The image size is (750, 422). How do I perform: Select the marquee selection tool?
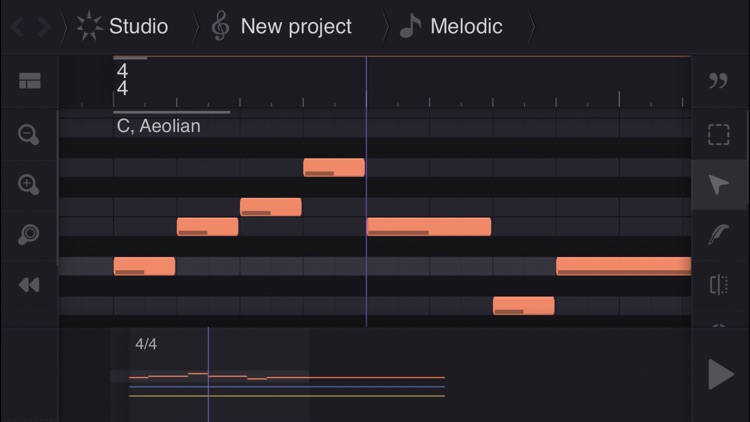[x=718, y=134]
